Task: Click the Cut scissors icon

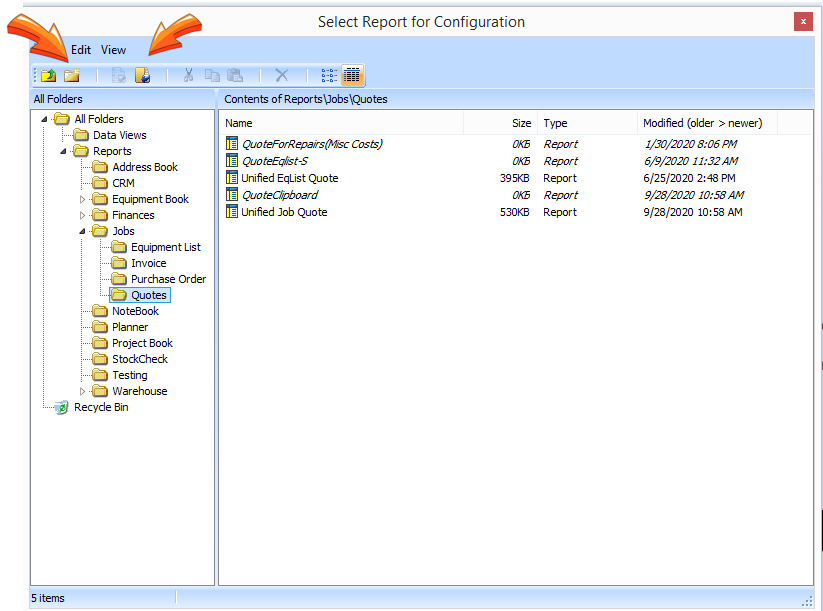Action: pos(188,75)
